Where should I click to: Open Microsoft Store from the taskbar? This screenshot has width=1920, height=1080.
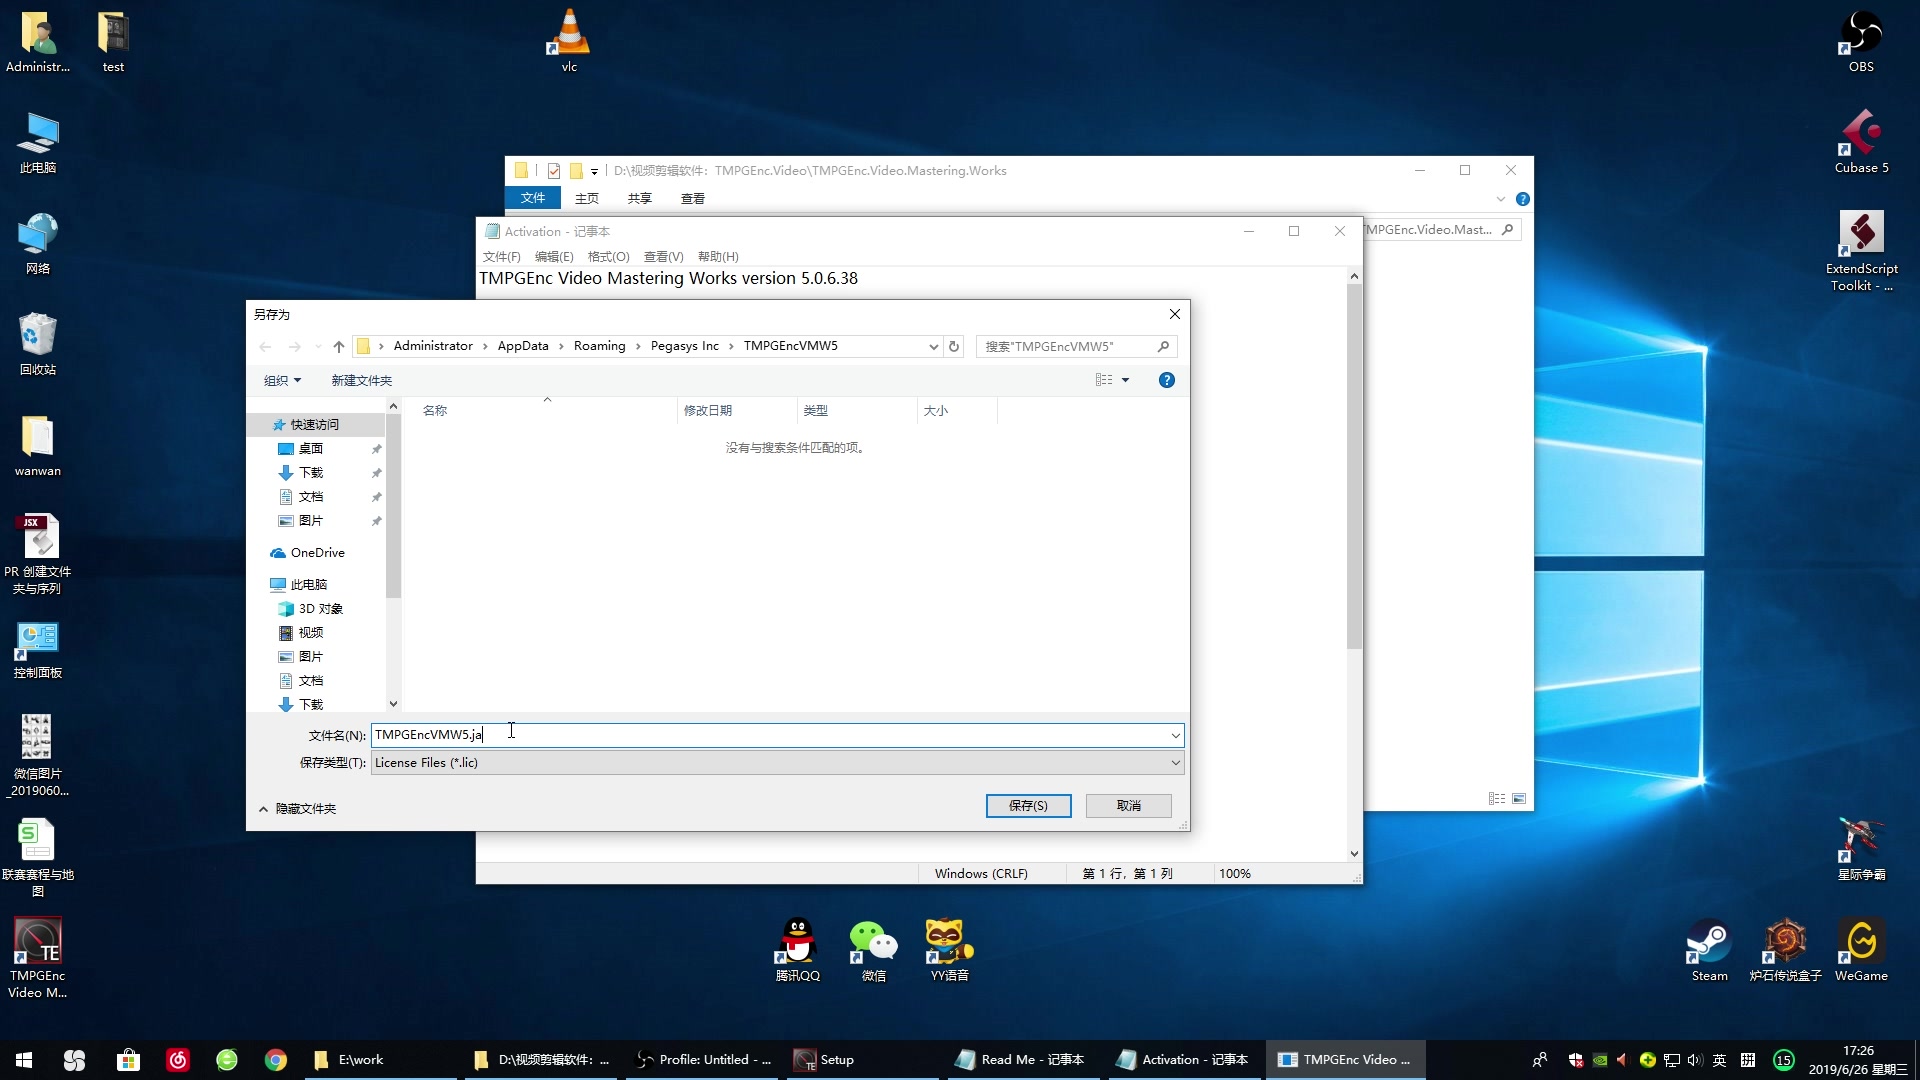(x=128, y=1060)
